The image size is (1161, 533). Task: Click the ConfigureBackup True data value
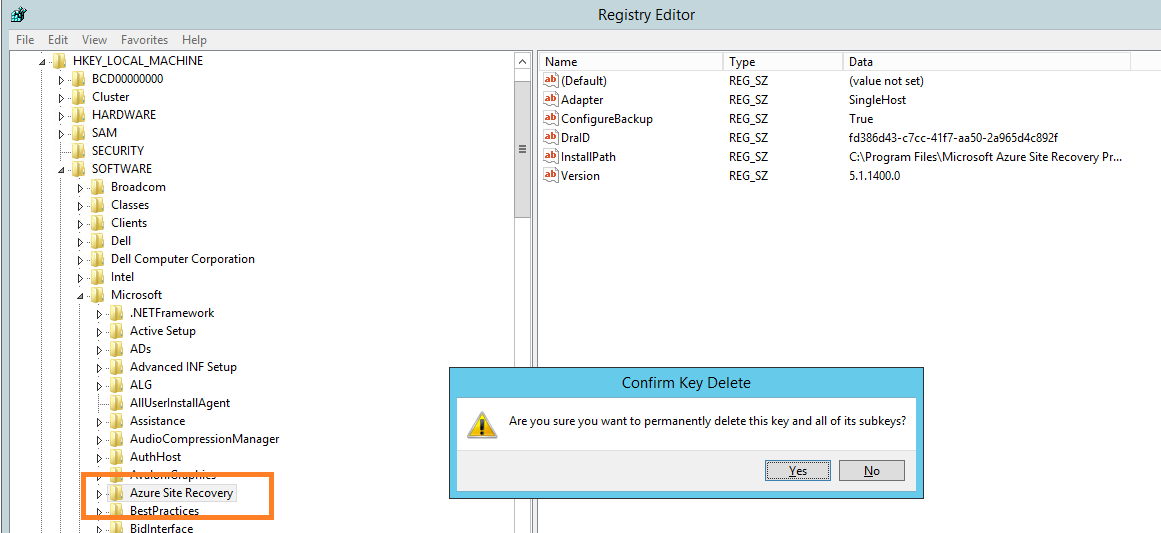861,118
